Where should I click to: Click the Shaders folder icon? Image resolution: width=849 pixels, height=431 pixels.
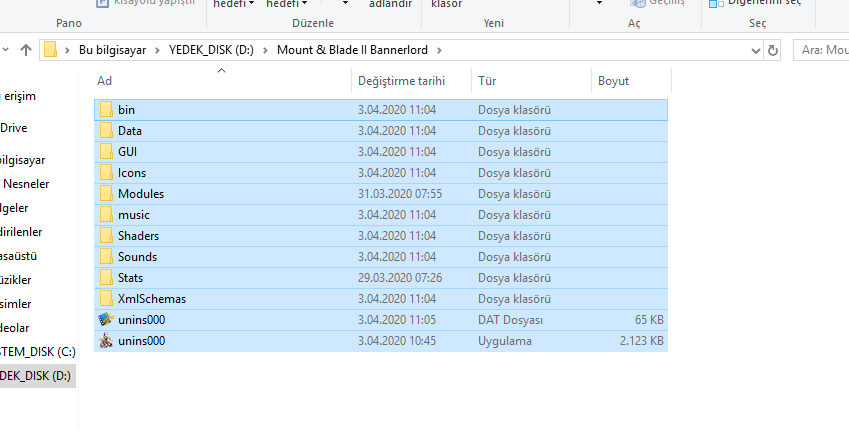pos(106,236)
